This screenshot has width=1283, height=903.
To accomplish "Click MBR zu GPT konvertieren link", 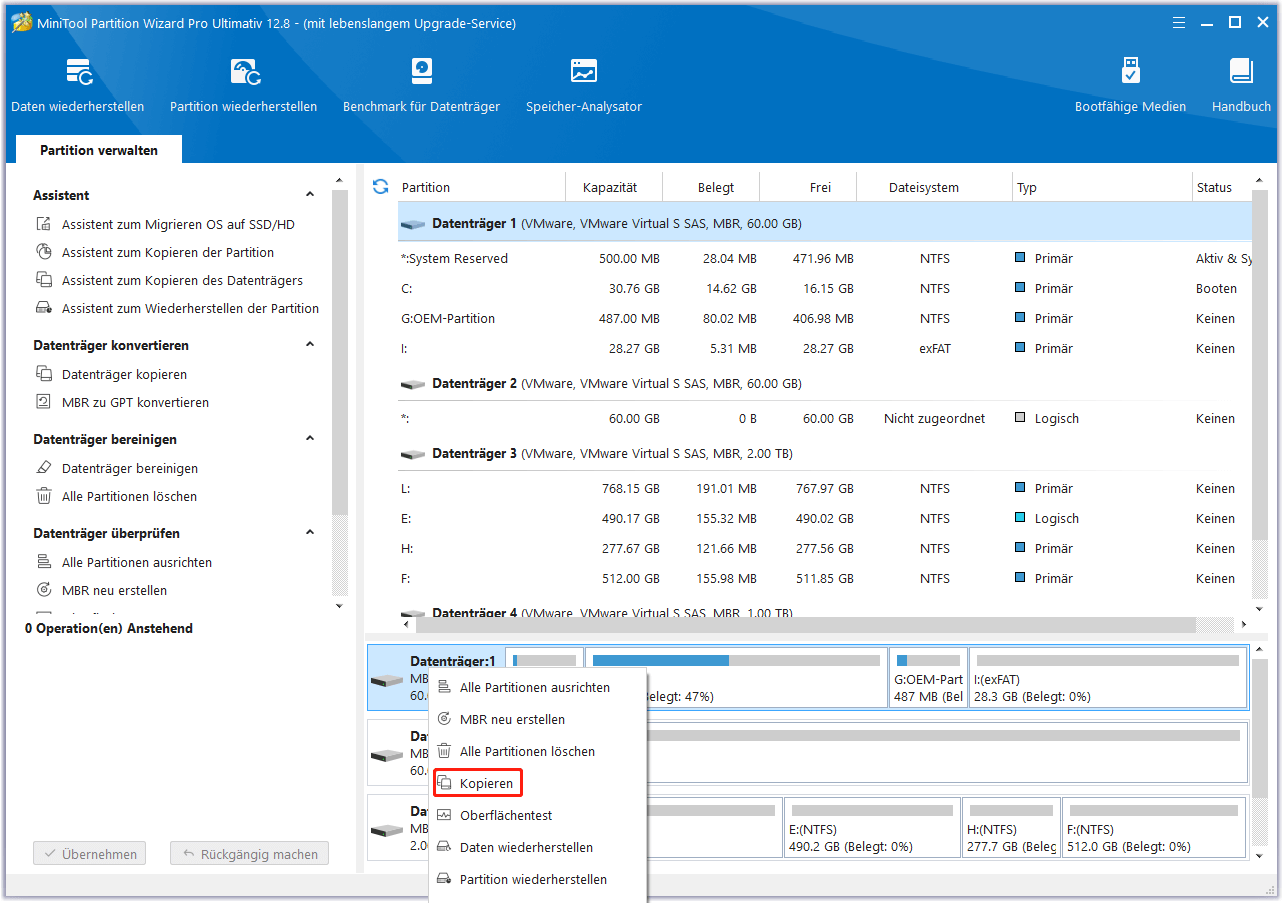I will (135, 402).
